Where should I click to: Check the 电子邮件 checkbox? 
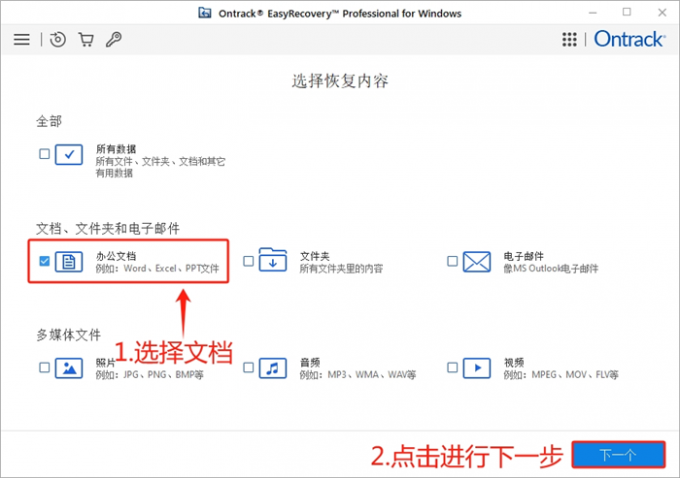pyautogui.click(x=452, y=261)
